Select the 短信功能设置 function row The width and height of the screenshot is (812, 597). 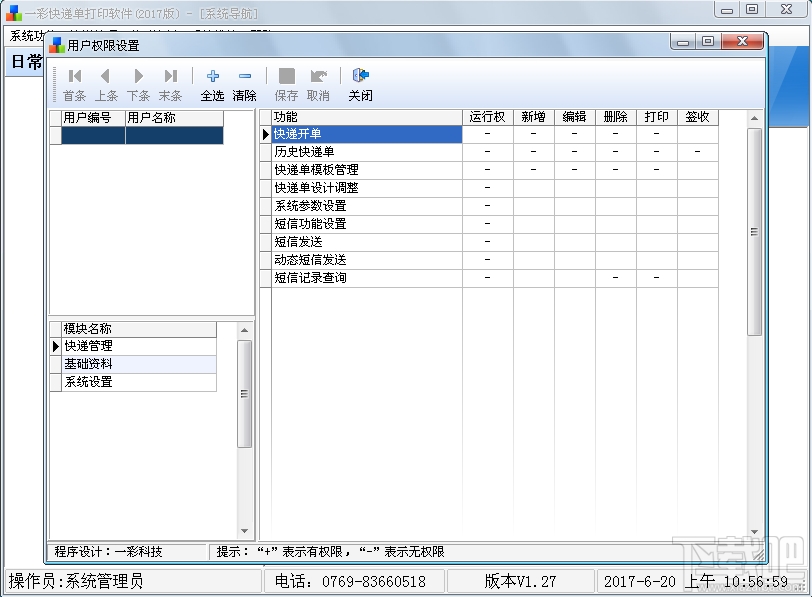point(367,224)
